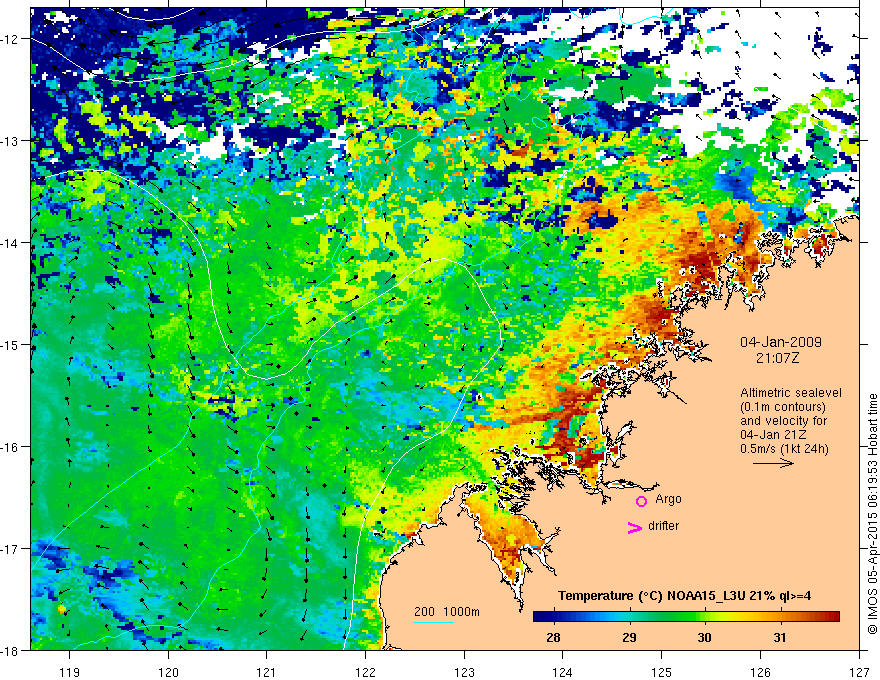880x680 pixels.
Task: Click the longitude axis label '124'
Action: [563, 672]
